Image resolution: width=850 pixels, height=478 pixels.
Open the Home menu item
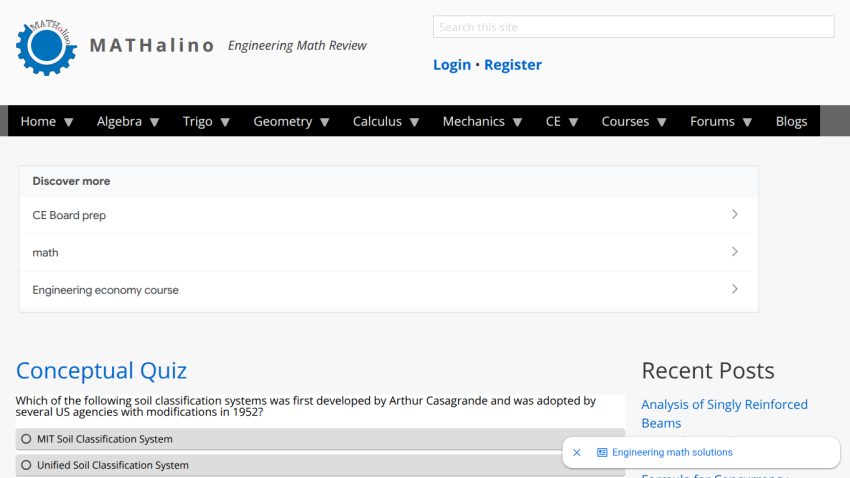[x=38, y=121]
